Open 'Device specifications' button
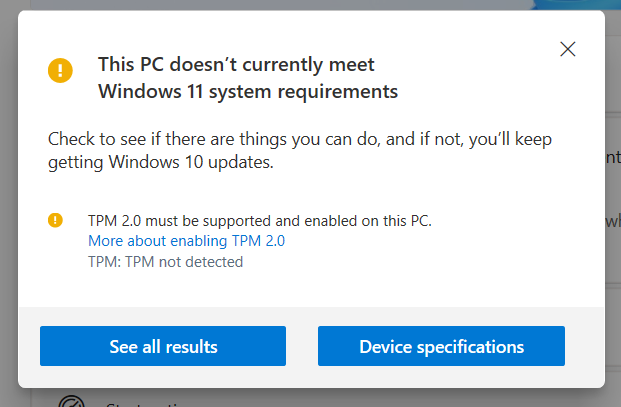 point(441,346)
